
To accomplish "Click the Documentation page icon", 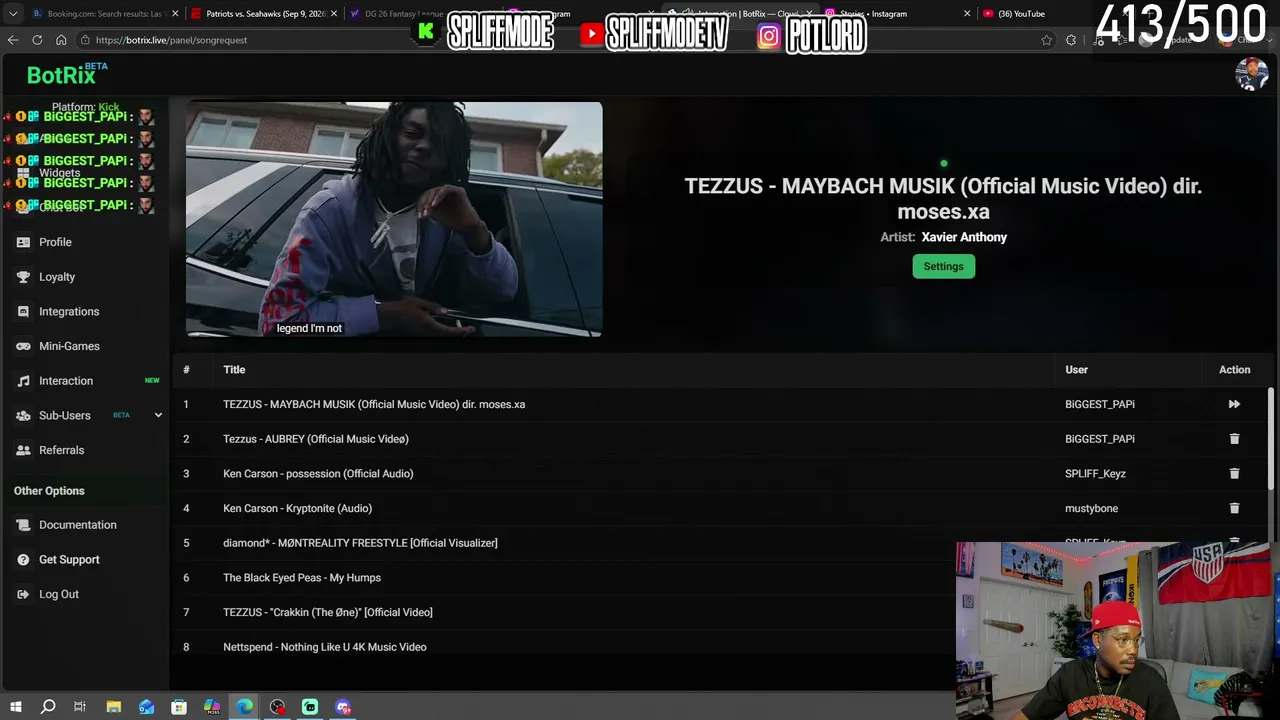I will 23,525.
